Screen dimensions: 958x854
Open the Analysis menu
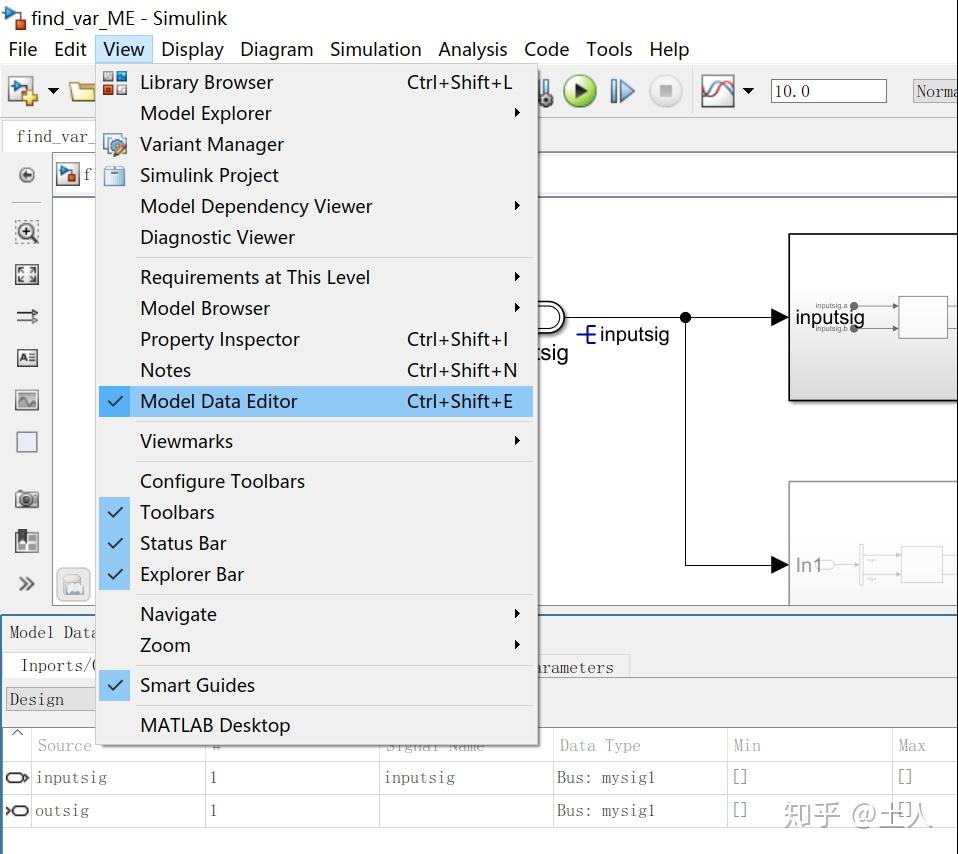473,49
